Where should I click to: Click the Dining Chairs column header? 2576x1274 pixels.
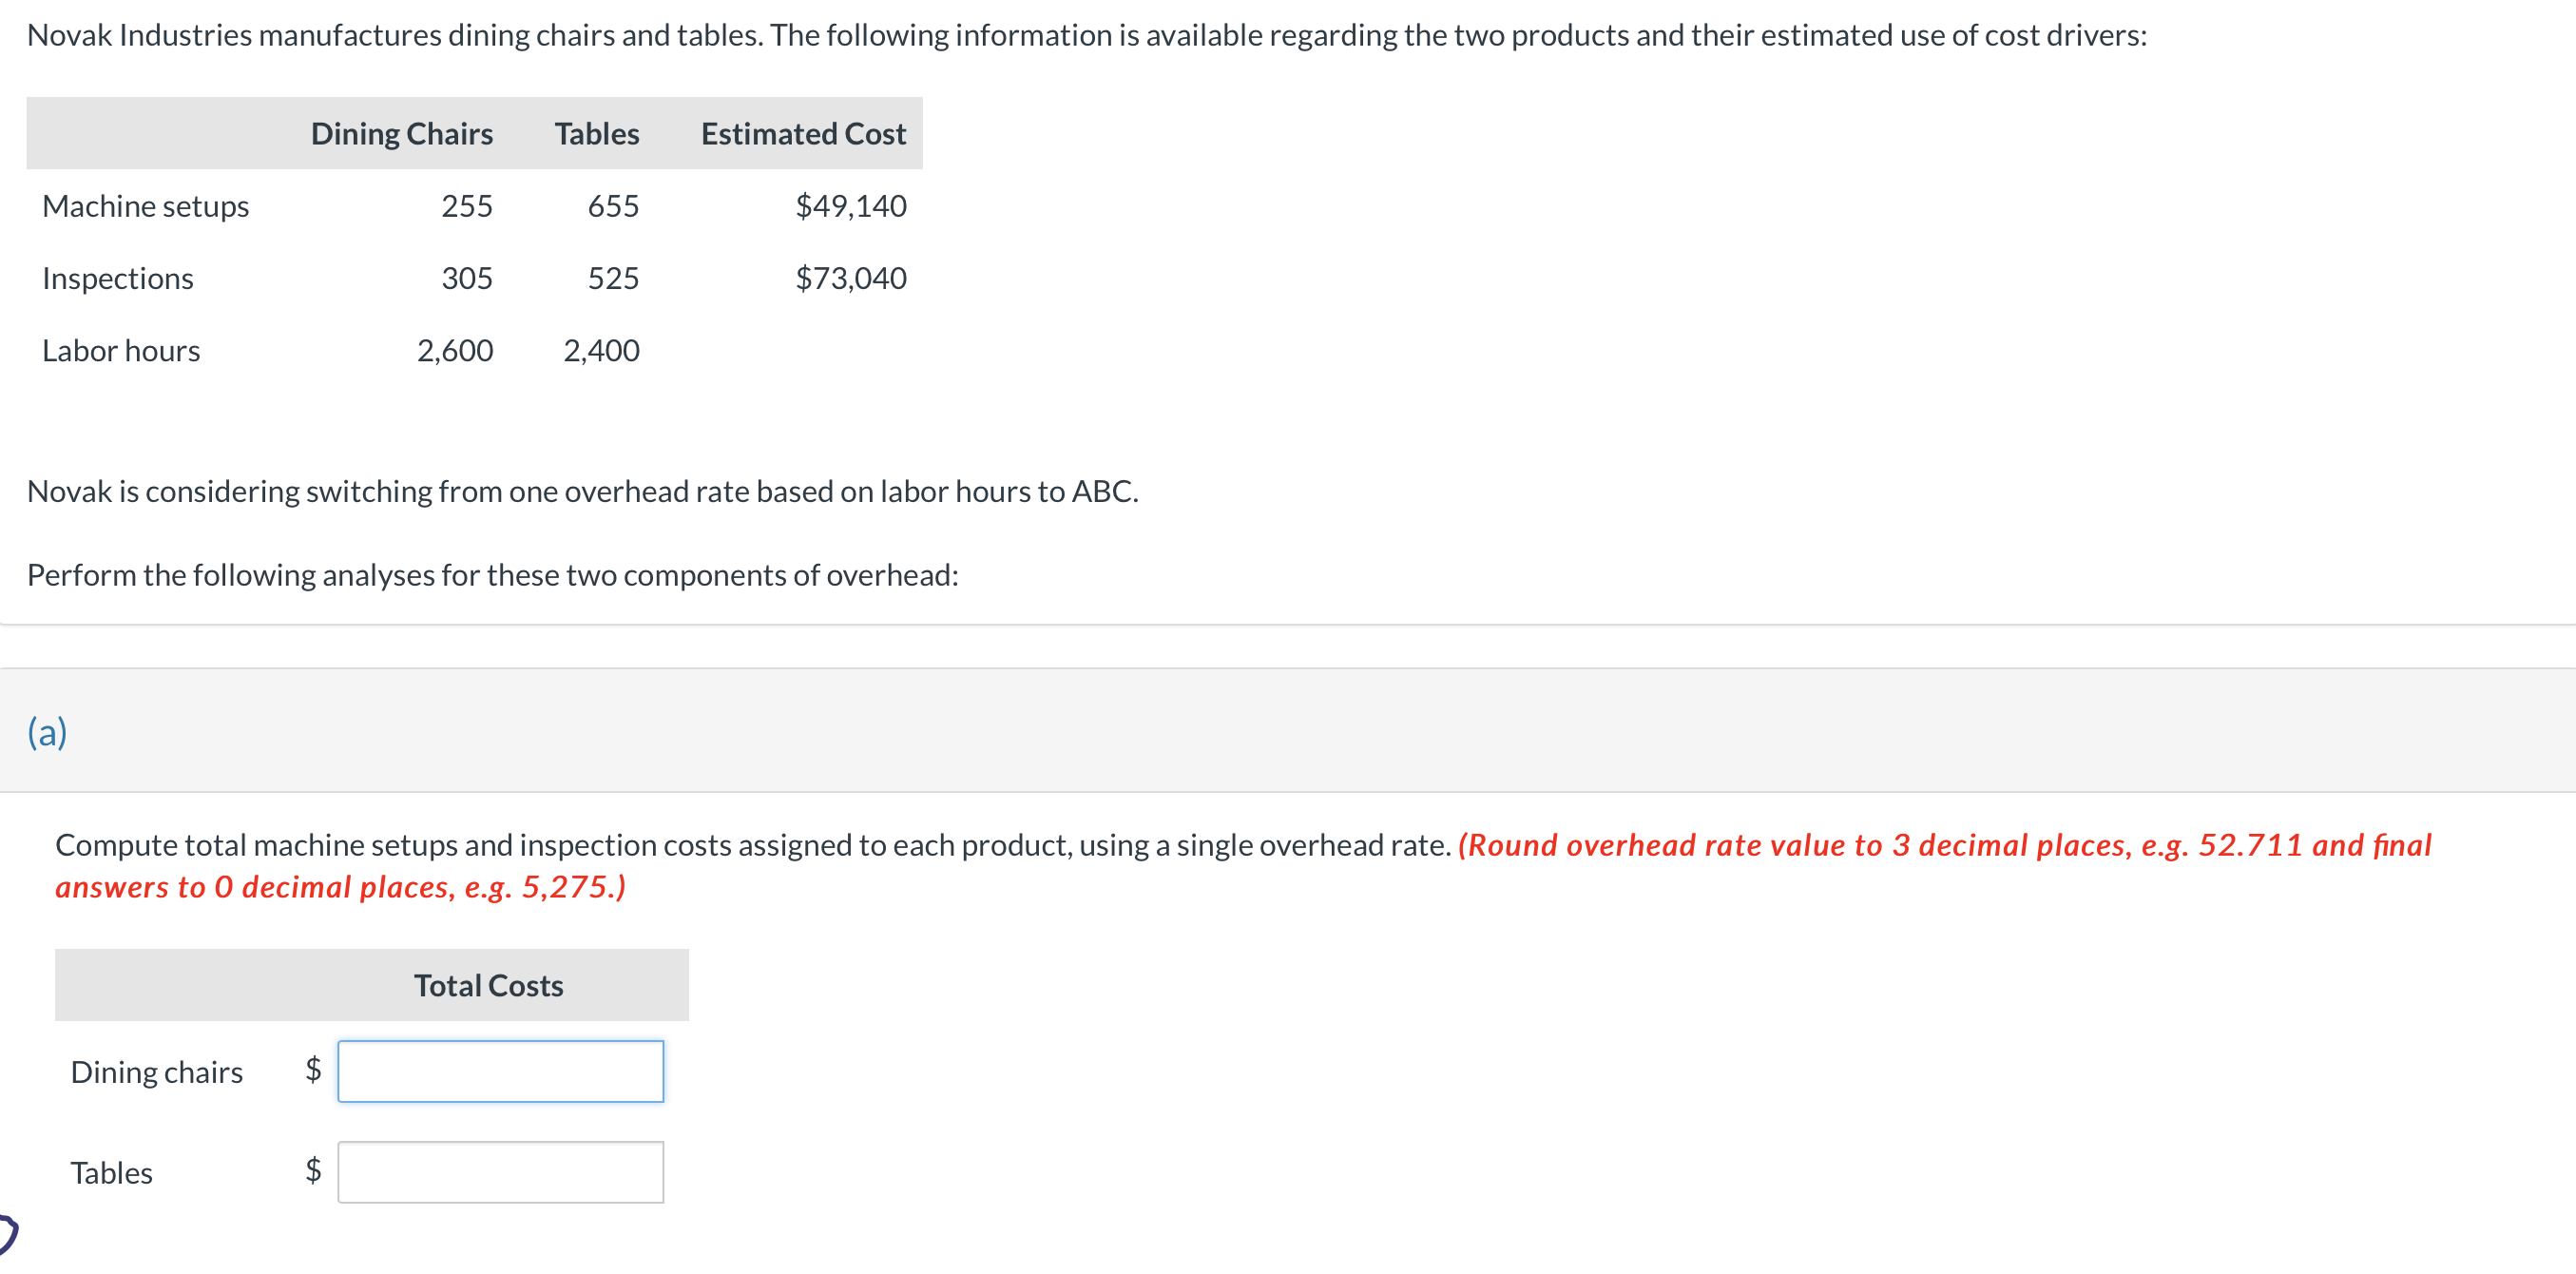[x=401, y=133]
